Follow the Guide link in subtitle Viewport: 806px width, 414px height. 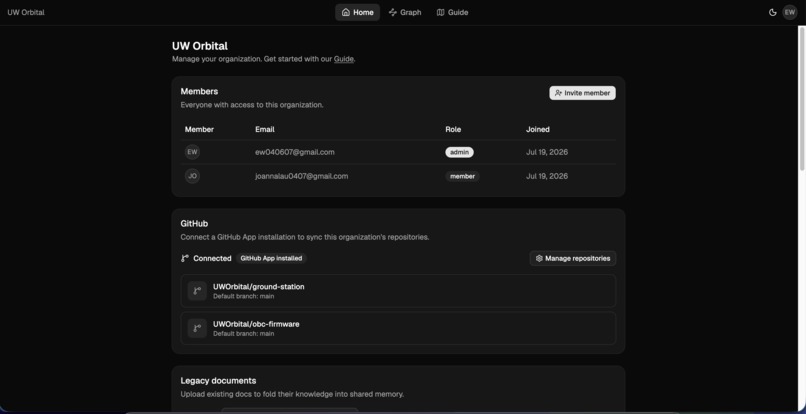(343, 59)
